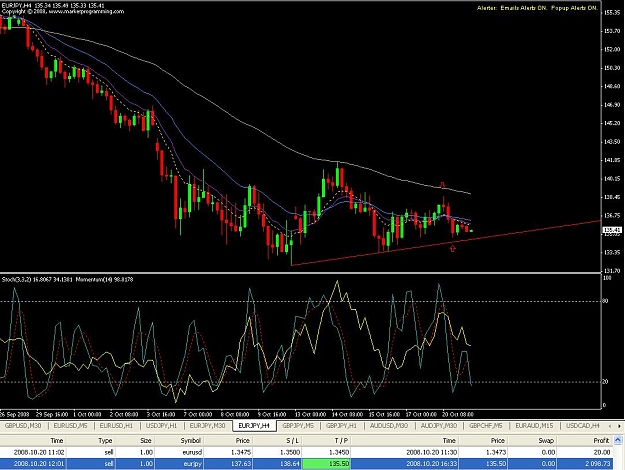Switch to the GBPUSD,M30 chart tab

[x=23, y=426]
